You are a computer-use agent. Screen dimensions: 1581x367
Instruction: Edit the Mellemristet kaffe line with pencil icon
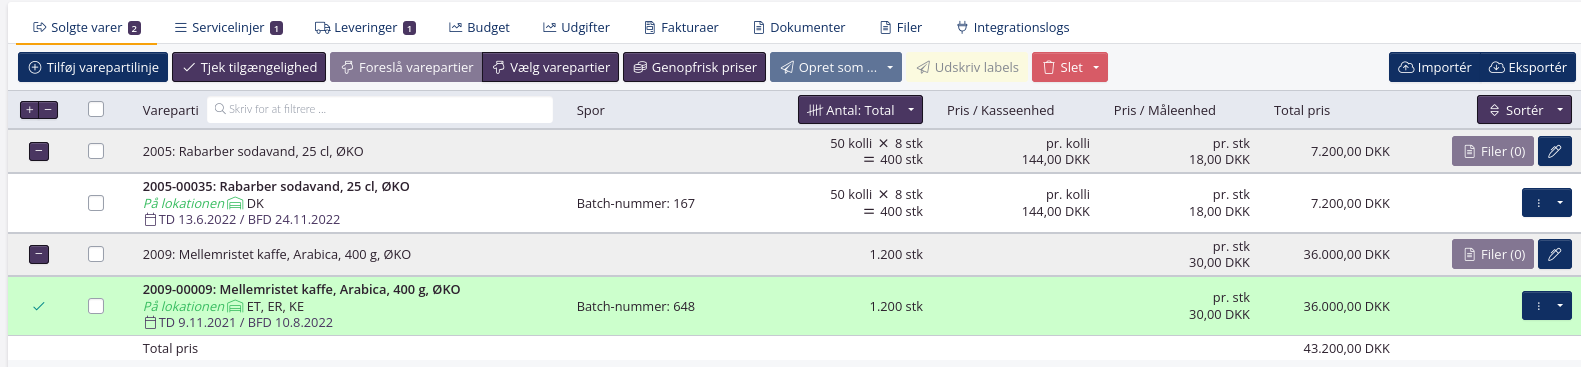pyautogui.click(x=1555, y=254)
